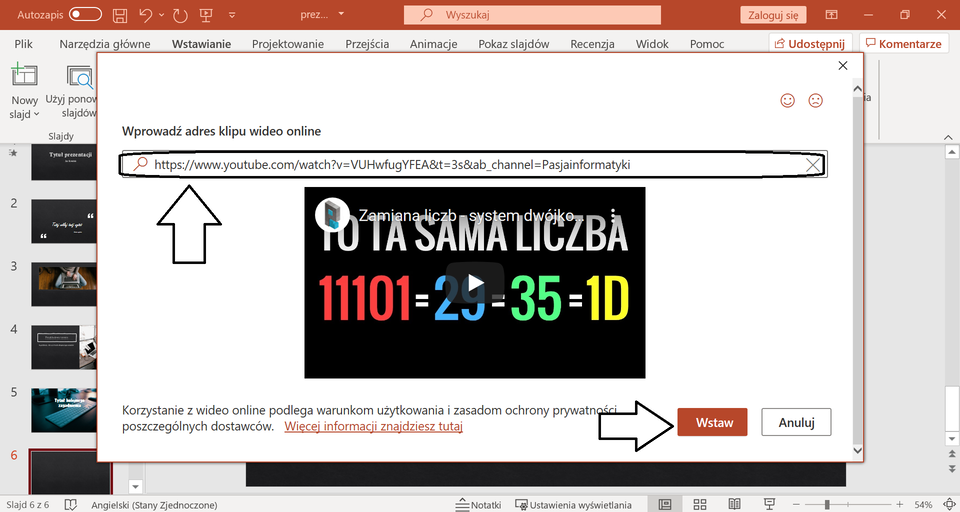
Task: Close the online video dialog
Action: coord(843,66)
